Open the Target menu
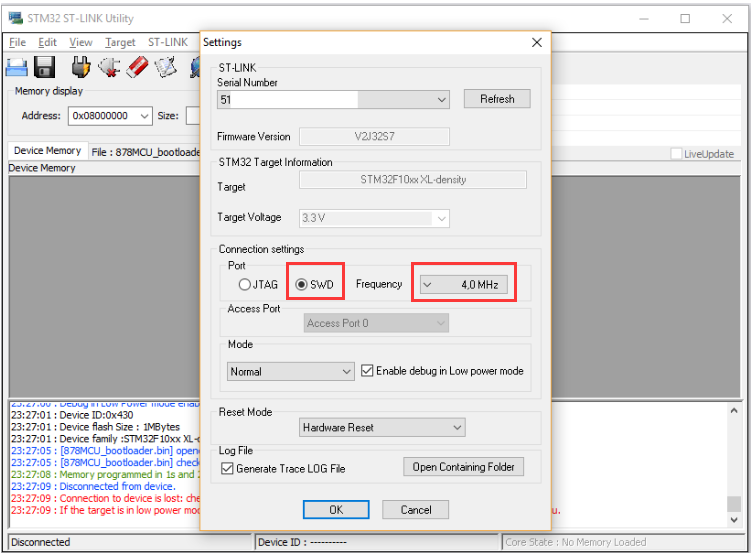The height and width of the screenshot is (553, 754). pos(120,42)
